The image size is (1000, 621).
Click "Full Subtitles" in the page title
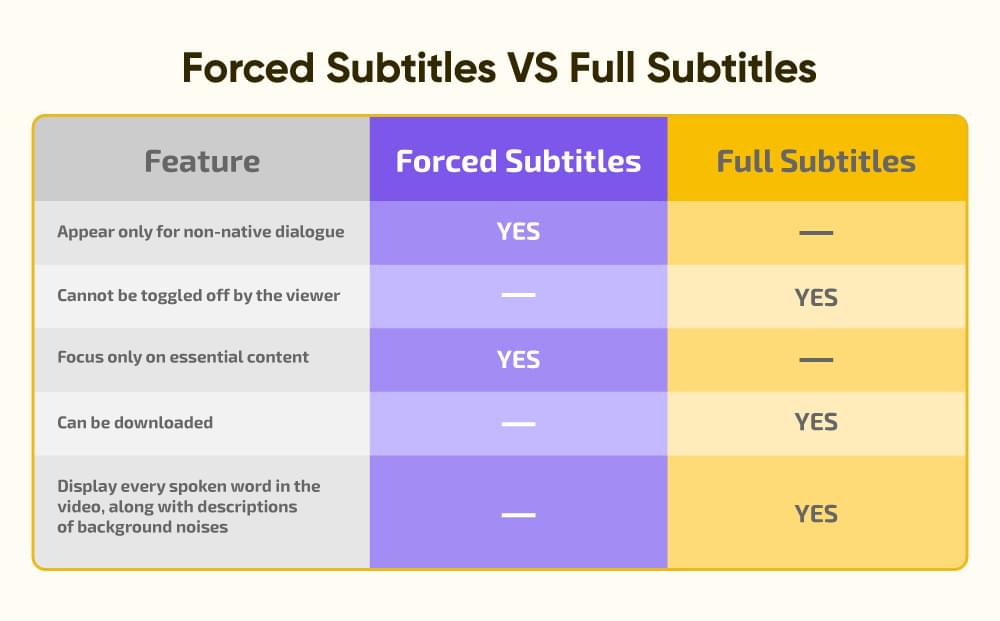693,68
